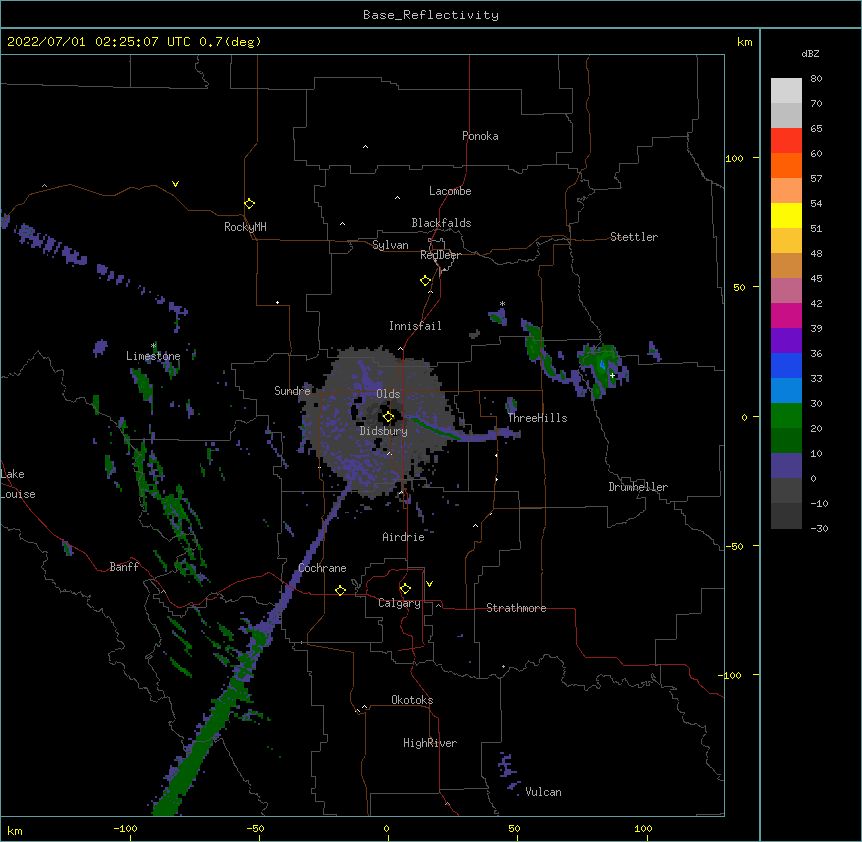Click the 2022/07/01 02:25:07 UTC timestamp
This screenshot has height=842, width=862.
pyautogui.click(x=99, y=42)
